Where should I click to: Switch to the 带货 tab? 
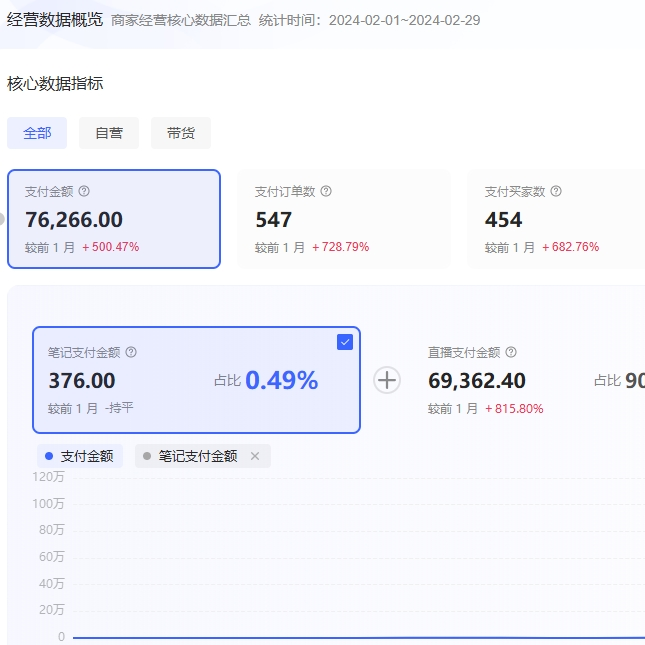coord(181,133)
